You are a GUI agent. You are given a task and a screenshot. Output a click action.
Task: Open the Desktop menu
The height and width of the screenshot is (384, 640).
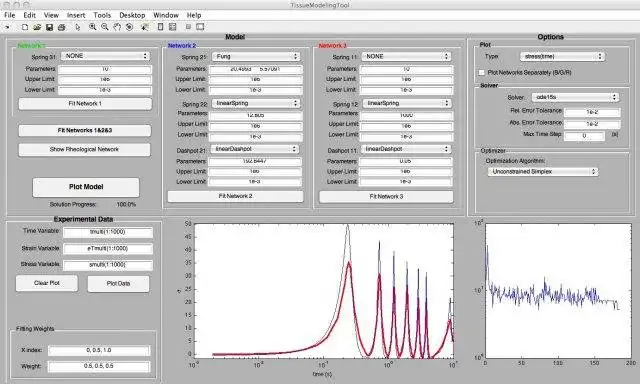click(x=132, y=15)
